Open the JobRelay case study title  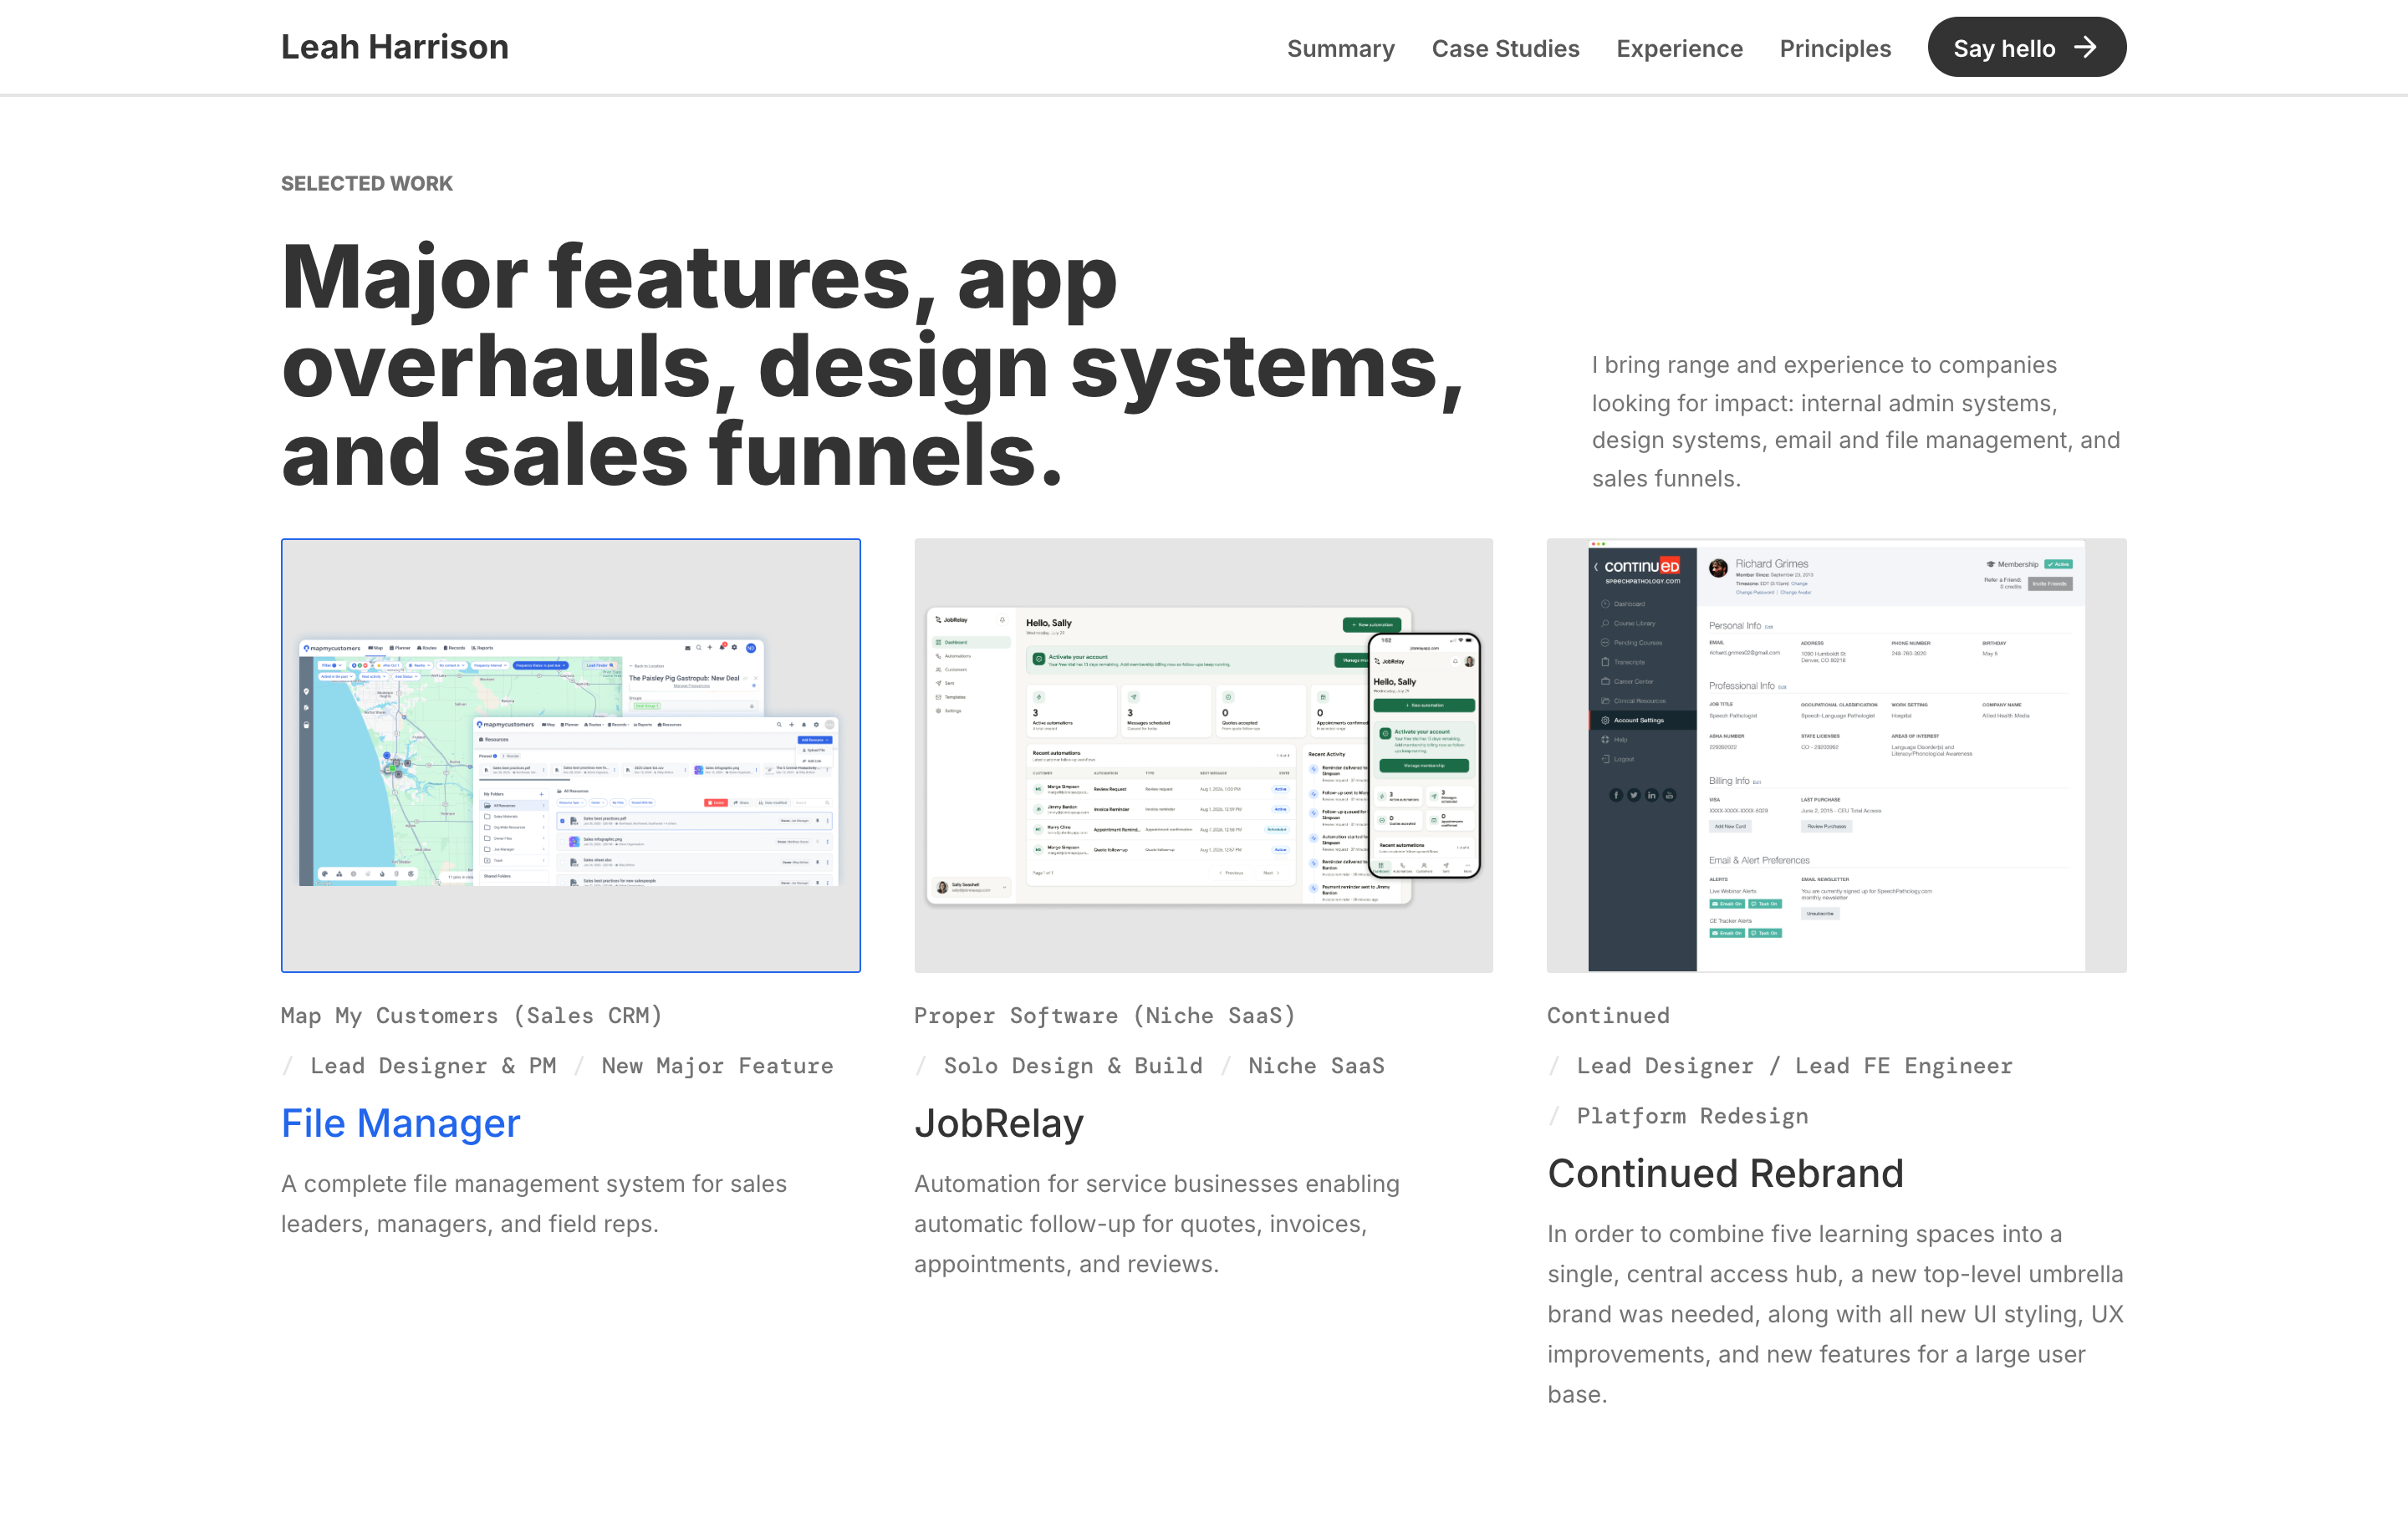pyautogui.click(x=998, y=1123)
